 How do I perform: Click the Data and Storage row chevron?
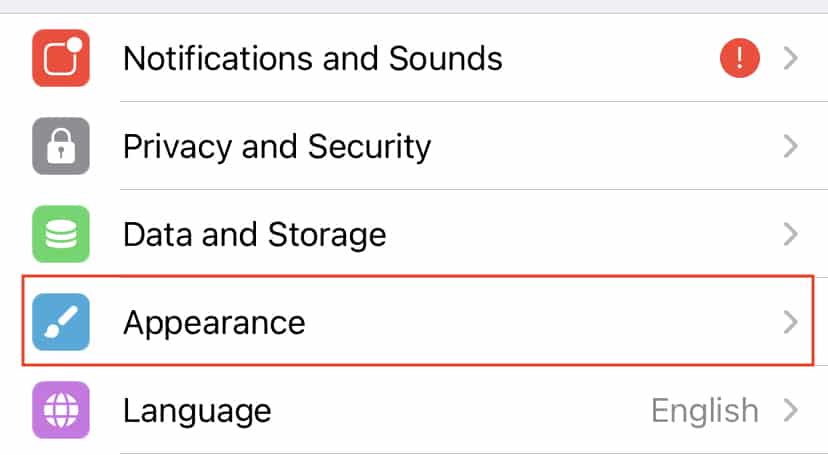(x=791, y=234)
